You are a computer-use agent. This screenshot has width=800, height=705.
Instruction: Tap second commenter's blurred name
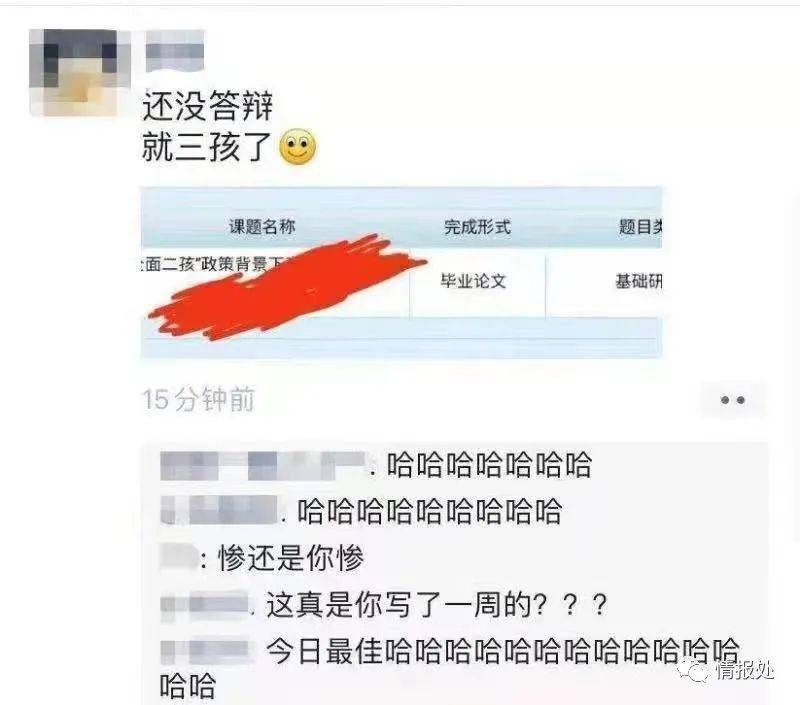[x=219, y=511]
